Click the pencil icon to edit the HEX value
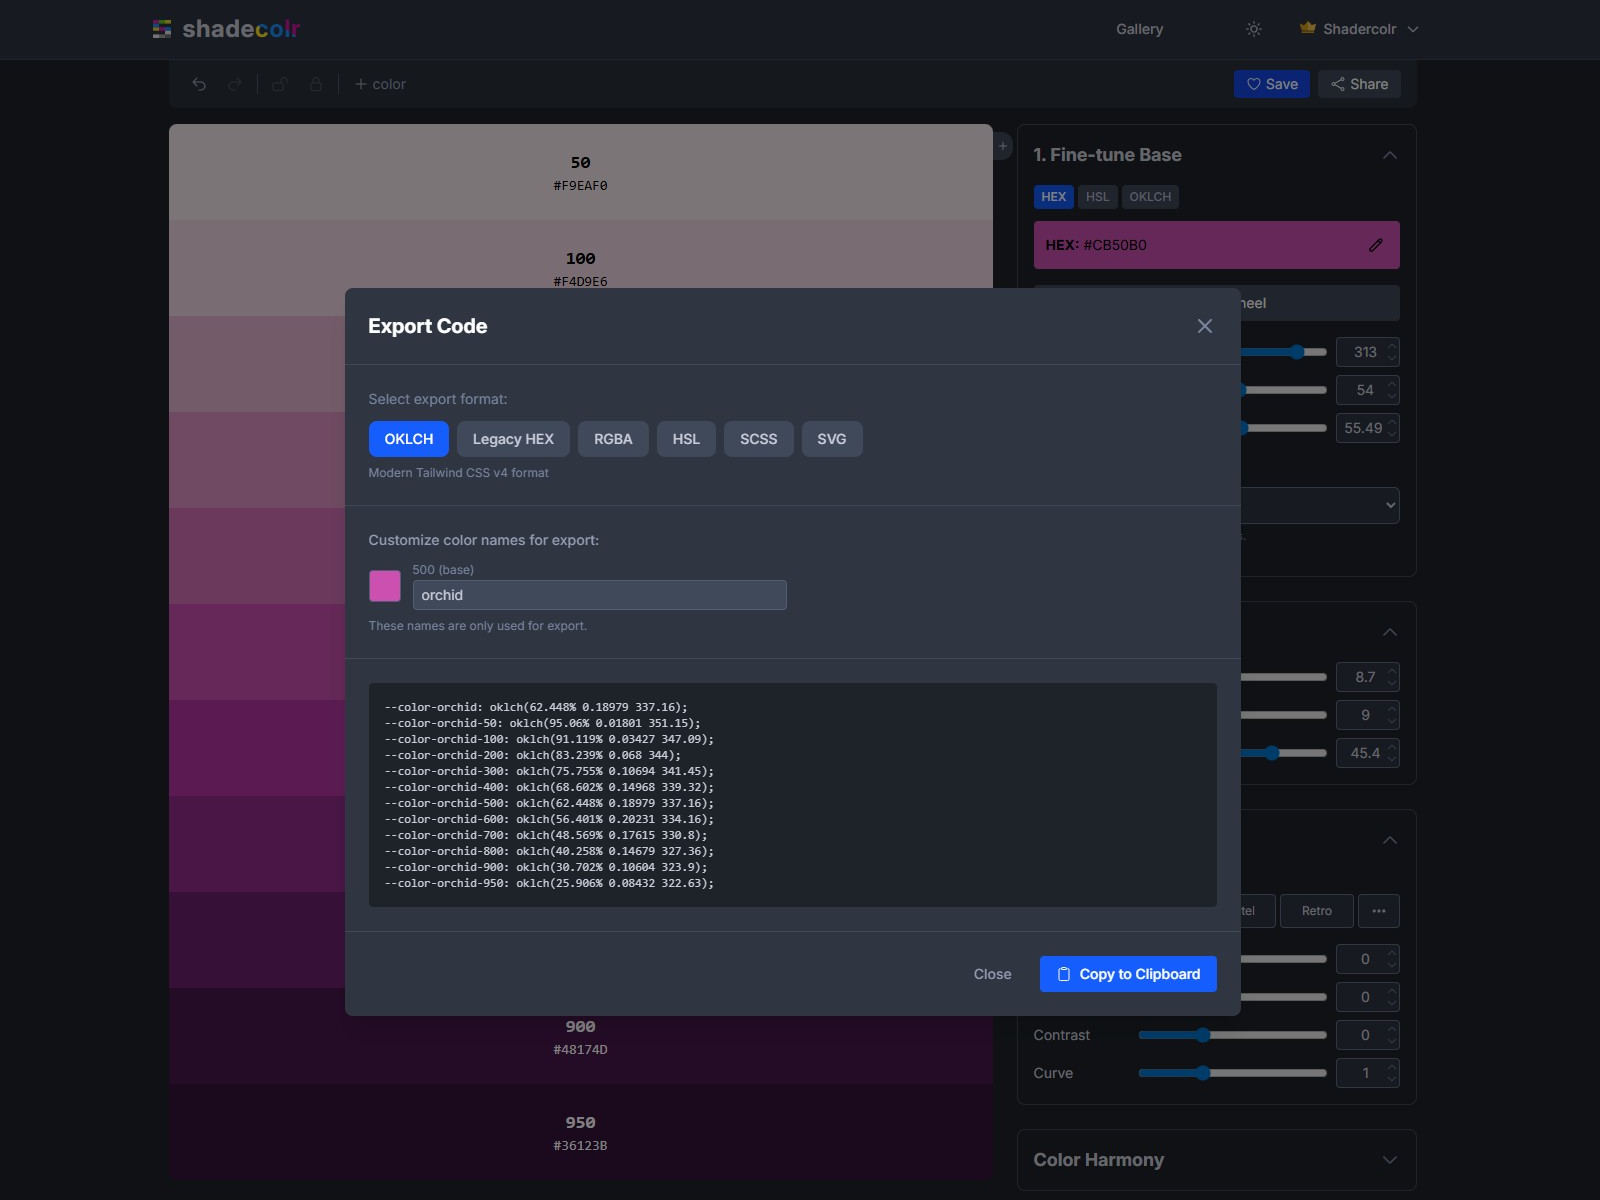This screenshot has height=1200, width=1600. click(1376, 245)
